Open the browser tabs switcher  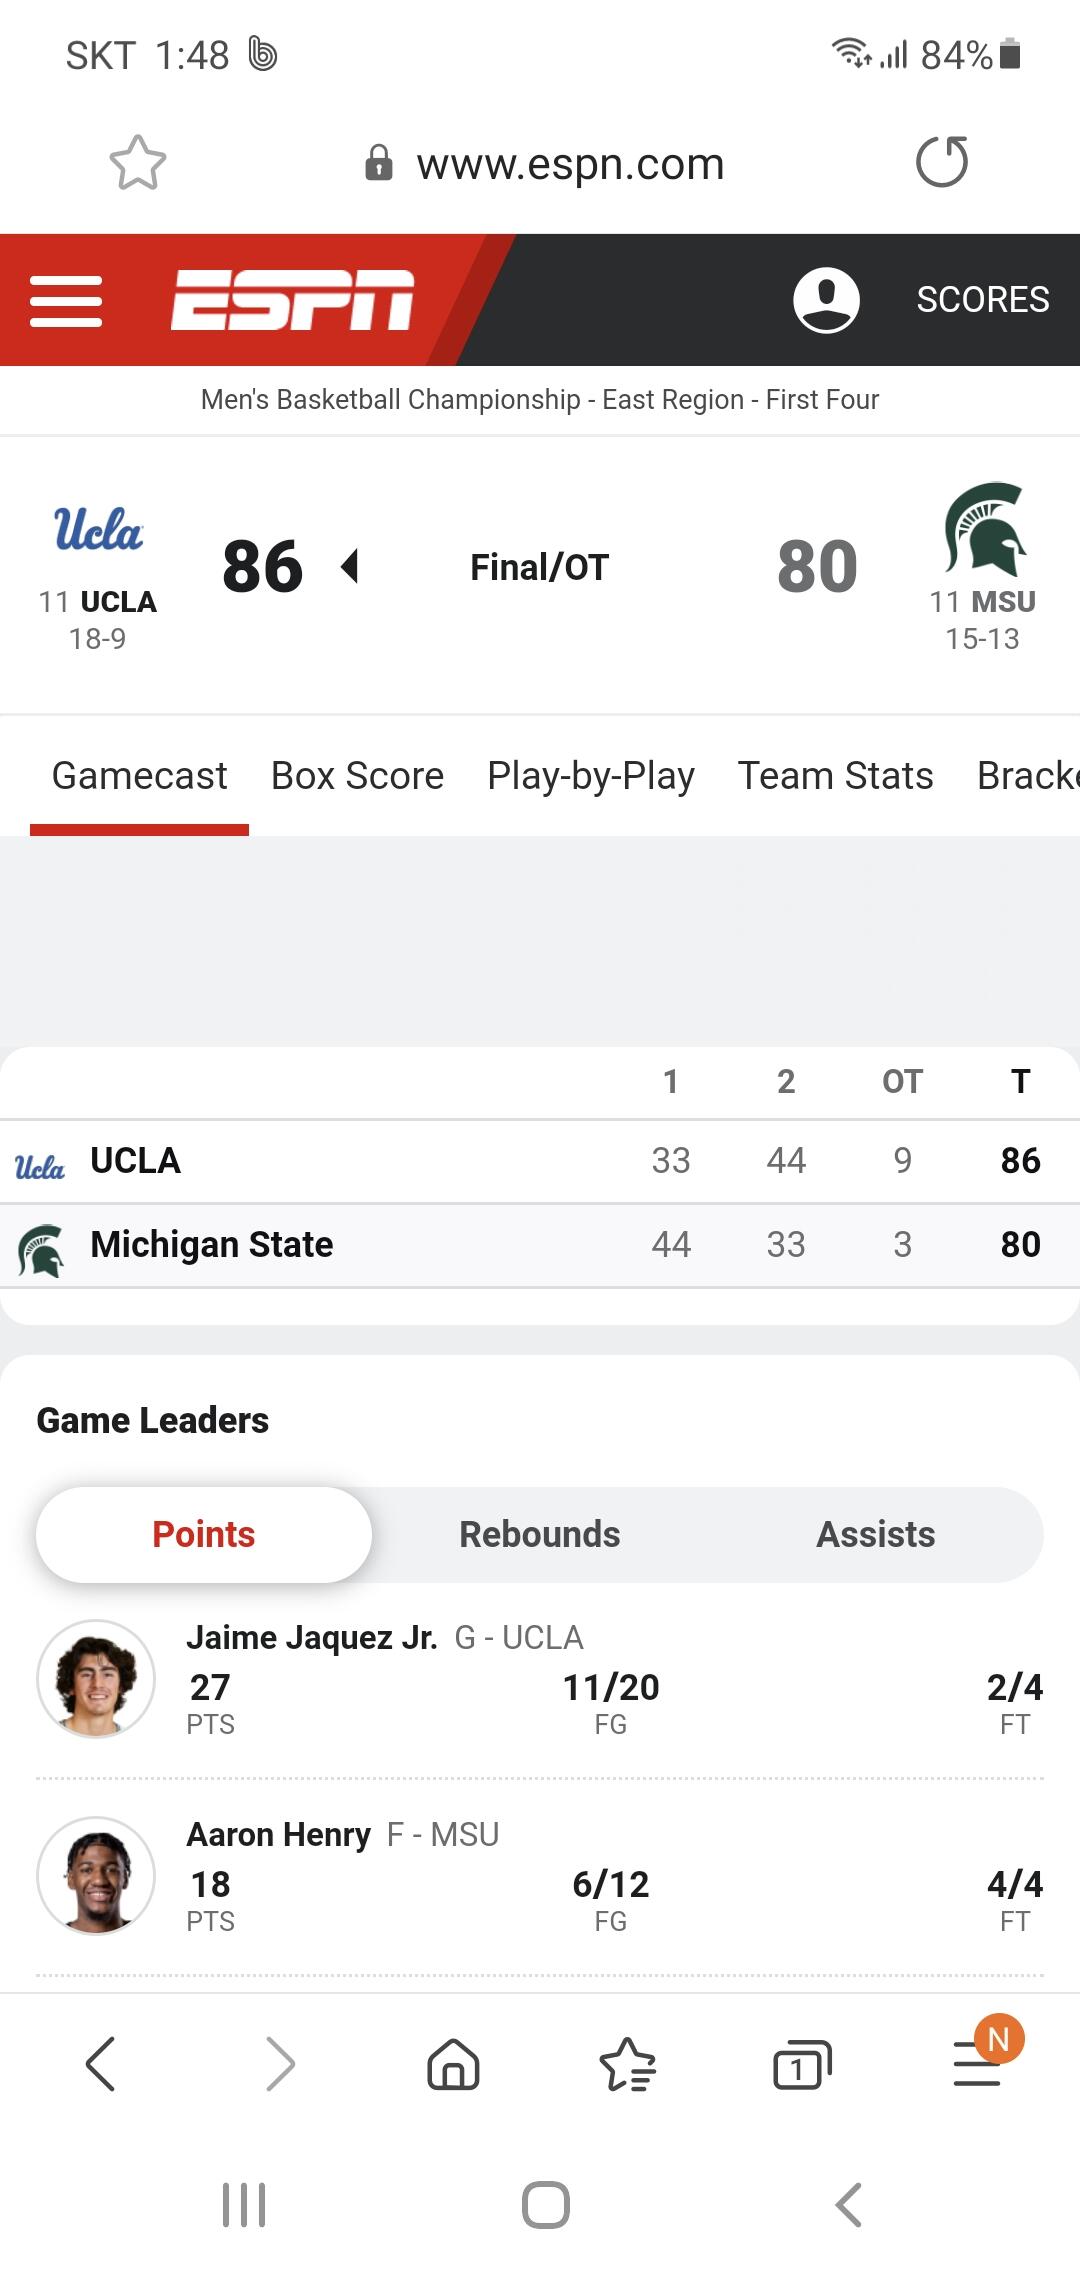(x=801, y=2064)
